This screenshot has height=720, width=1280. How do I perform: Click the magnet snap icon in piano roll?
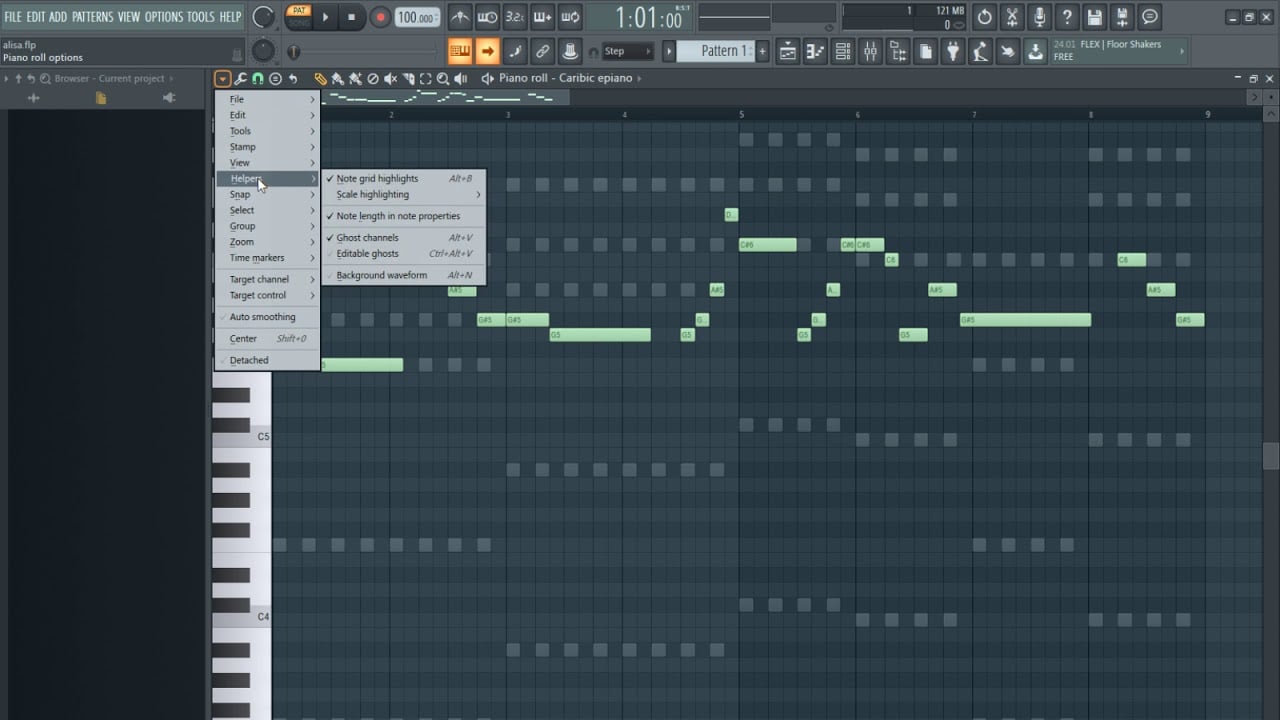coord(257,78)
